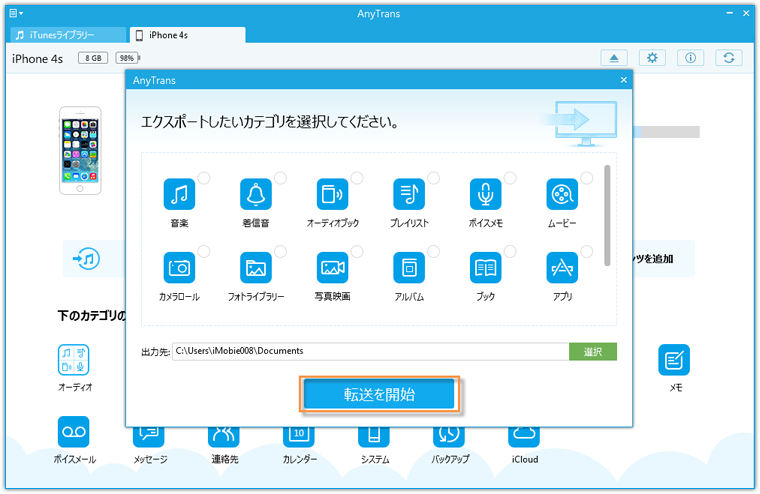Tick the radio circle for オーディオブック

tap(357, 178)
